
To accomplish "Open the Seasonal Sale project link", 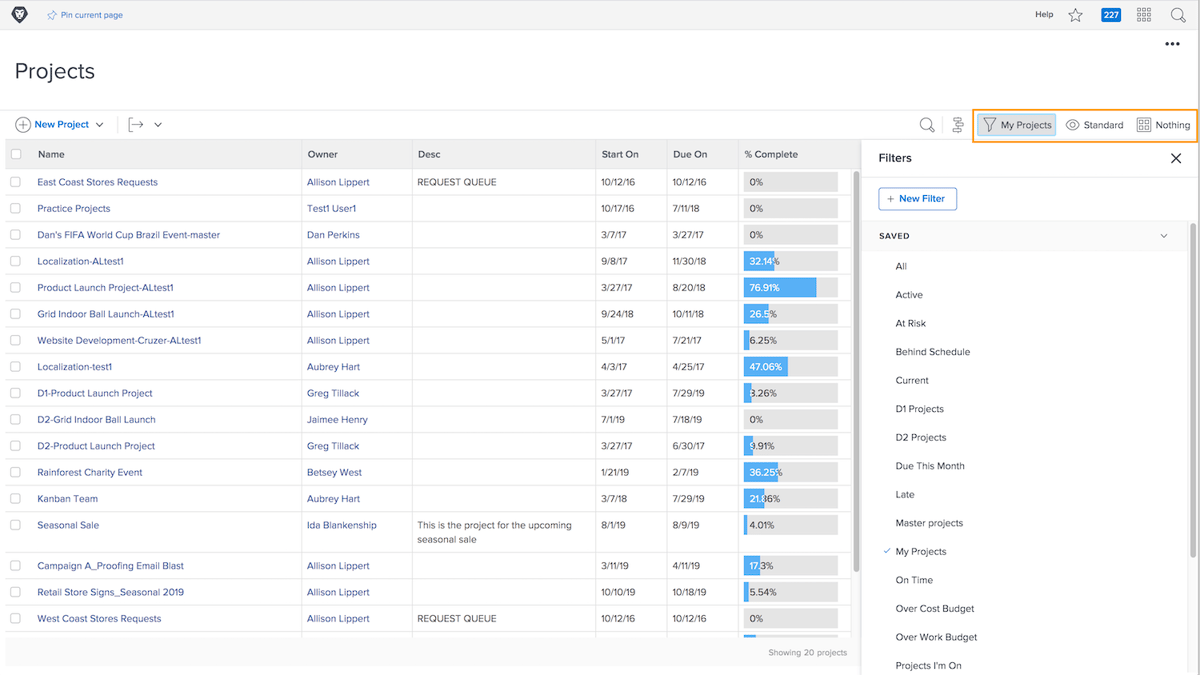I will [67, 524].
